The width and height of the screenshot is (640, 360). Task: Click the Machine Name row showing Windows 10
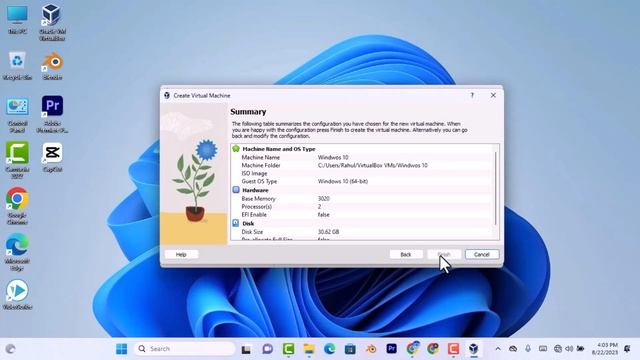pos(363,157)
